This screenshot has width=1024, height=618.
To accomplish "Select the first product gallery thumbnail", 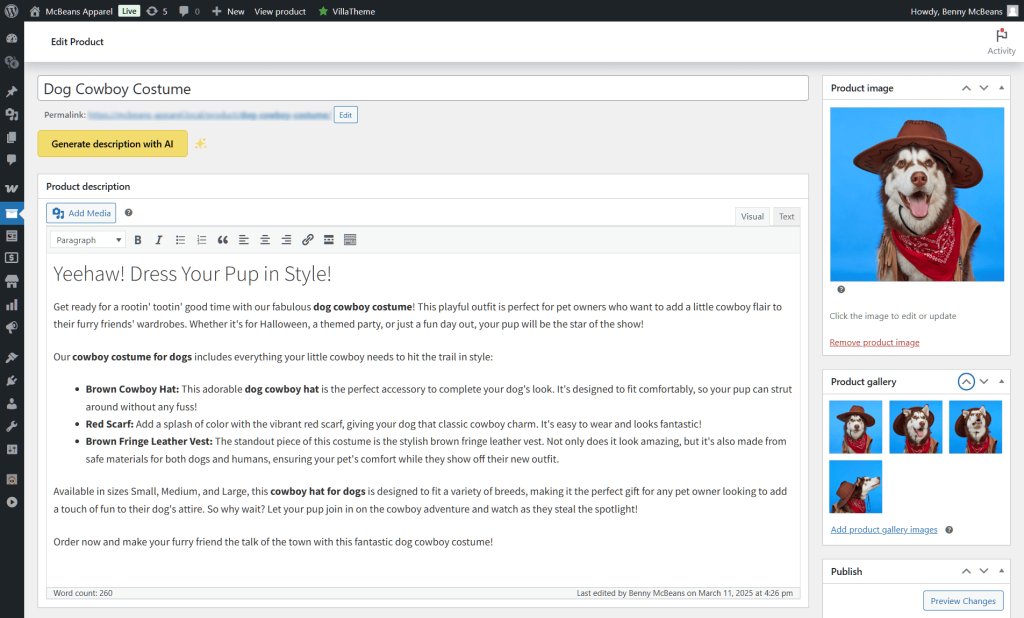I will (x=855, y=427).
